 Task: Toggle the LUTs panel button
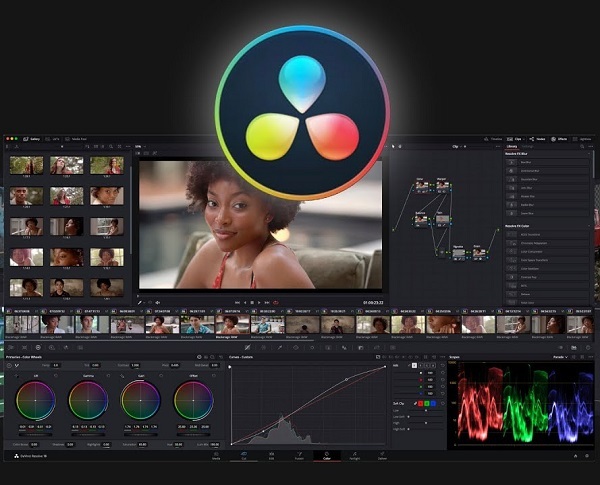(x=53, y=139)
